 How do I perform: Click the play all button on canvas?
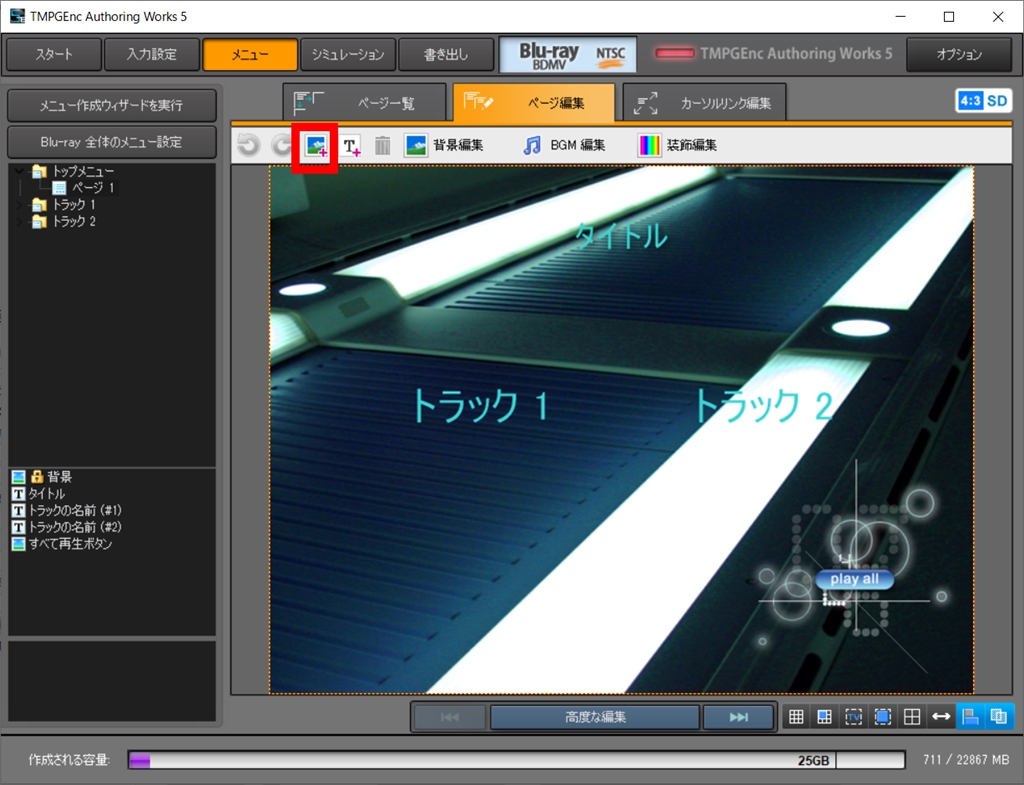tap(854, 579)
